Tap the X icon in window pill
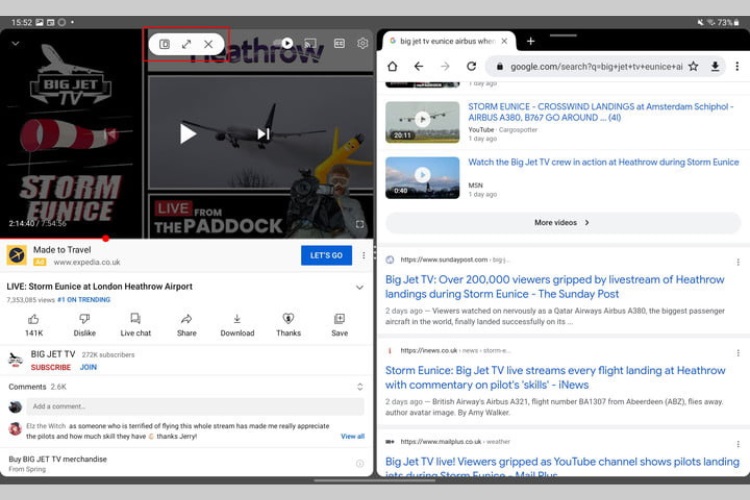The width and height of the screenshot is (750, 500). pyautogui.click(x=208, y=44)
